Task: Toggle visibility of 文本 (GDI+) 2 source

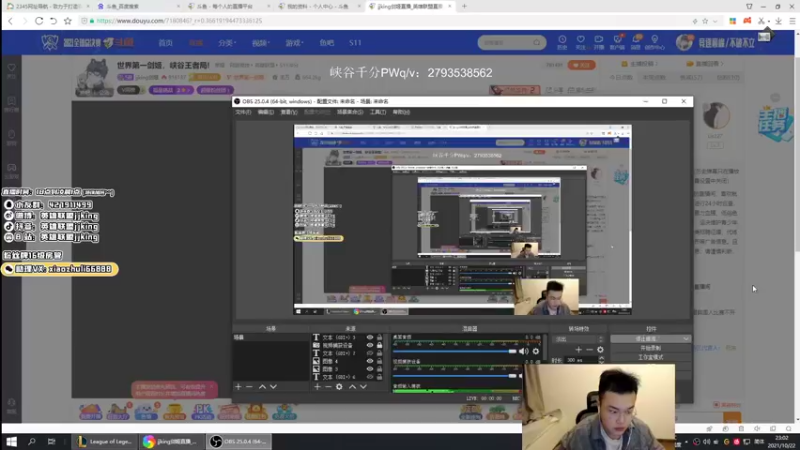Action: [370, 353]
